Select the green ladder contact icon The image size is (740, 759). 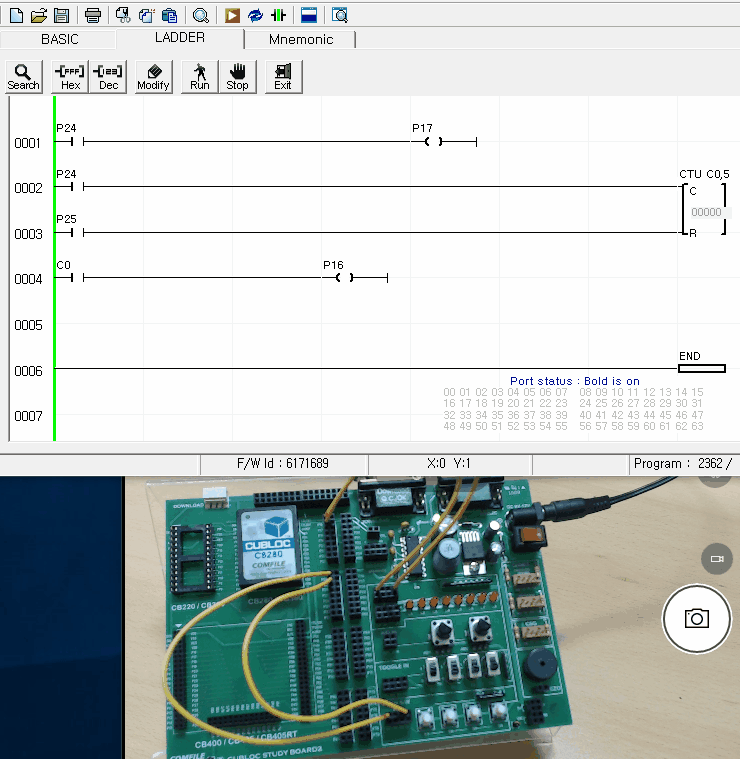279,15
